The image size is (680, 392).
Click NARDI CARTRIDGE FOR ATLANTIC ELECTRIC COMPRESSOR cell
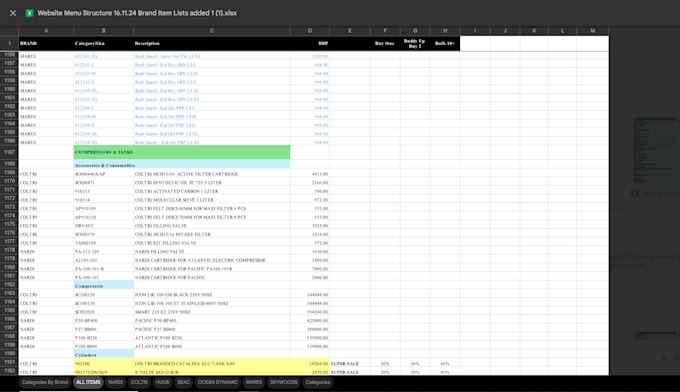click(x=212, y=260)
